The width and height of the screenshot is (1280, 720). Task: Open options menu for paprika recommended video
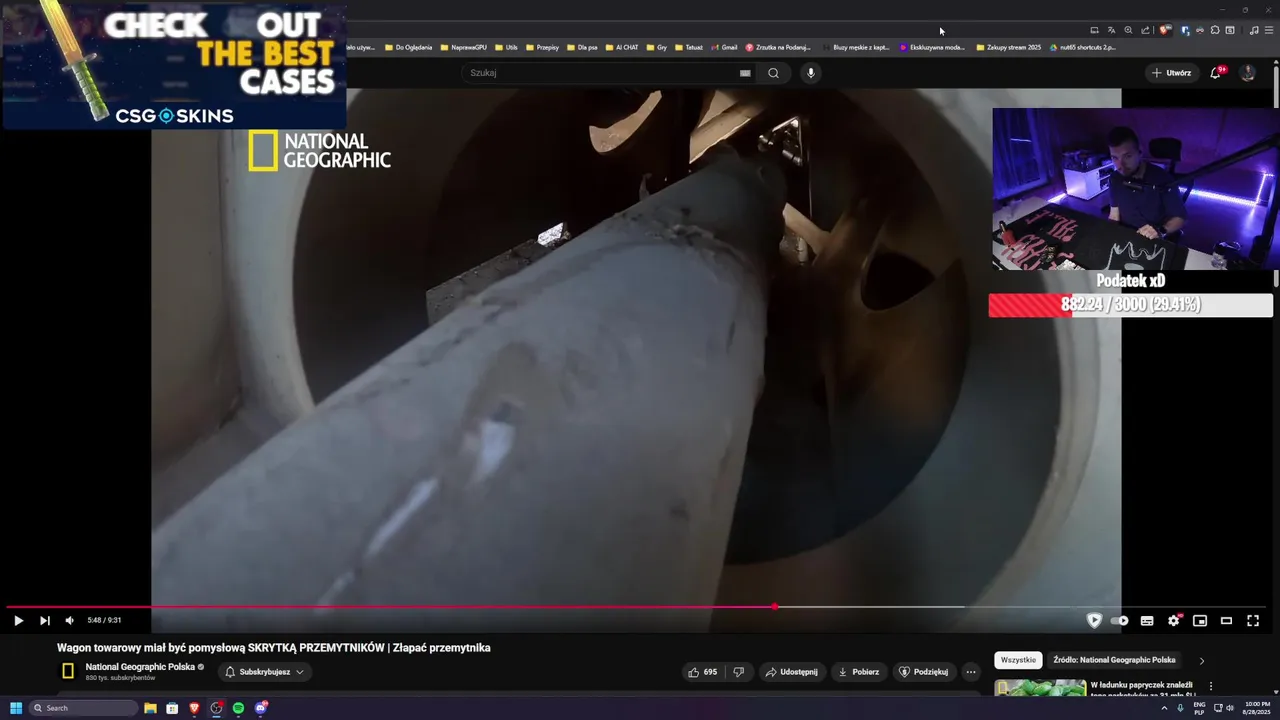click(1211, 687)
